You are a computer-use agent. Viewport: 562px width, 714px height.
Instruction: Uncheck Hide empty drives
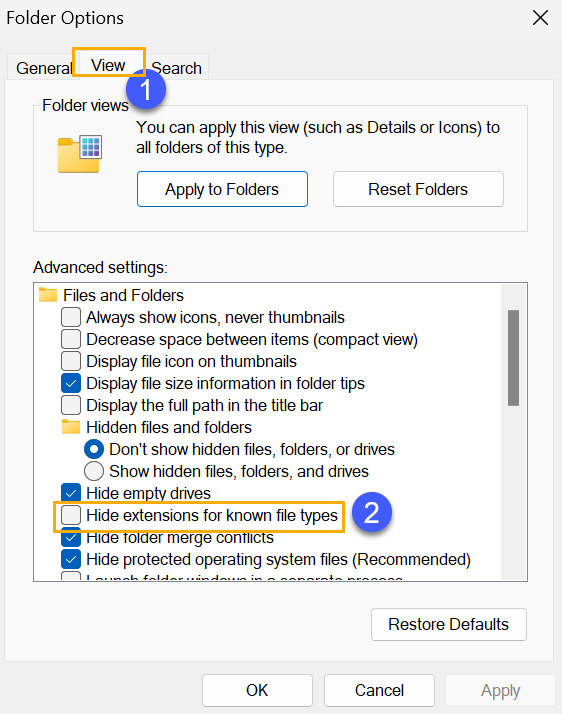coord(71,493)
